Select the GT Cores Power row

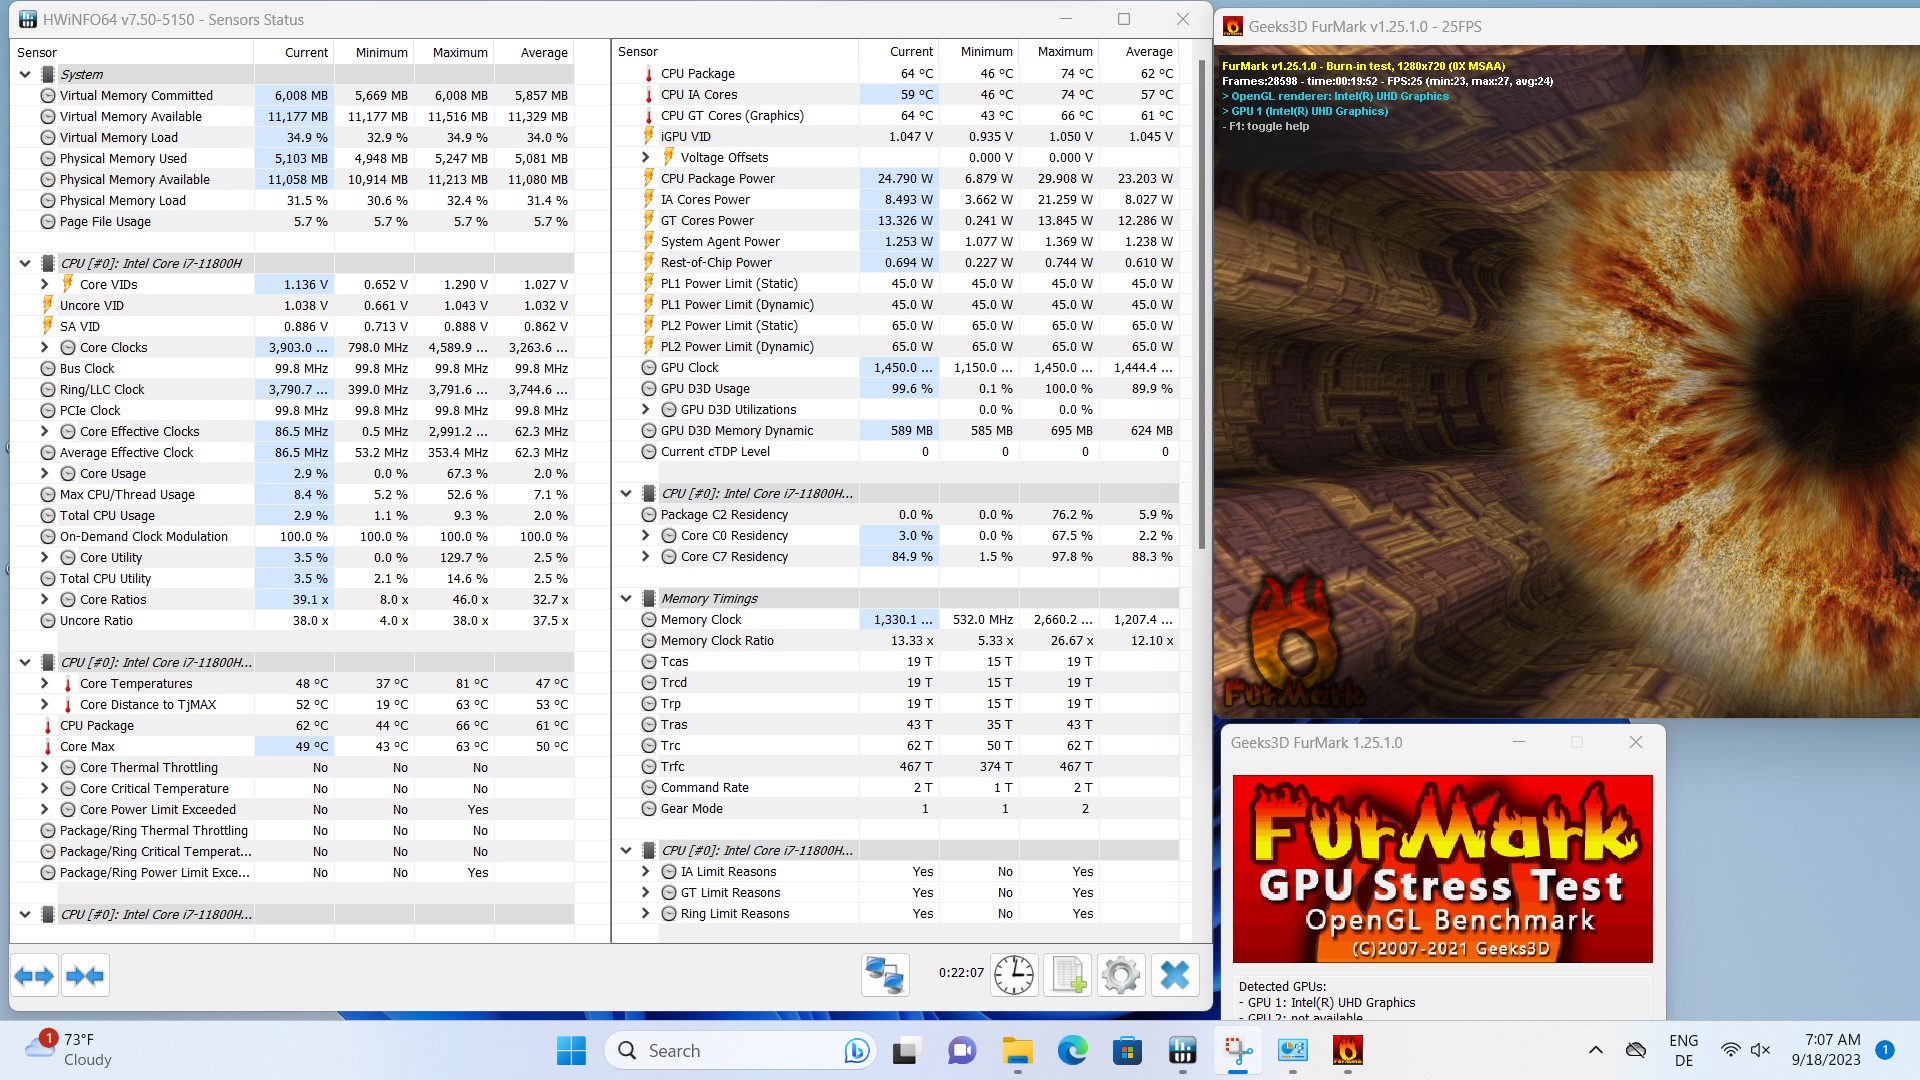coord(896,220)
